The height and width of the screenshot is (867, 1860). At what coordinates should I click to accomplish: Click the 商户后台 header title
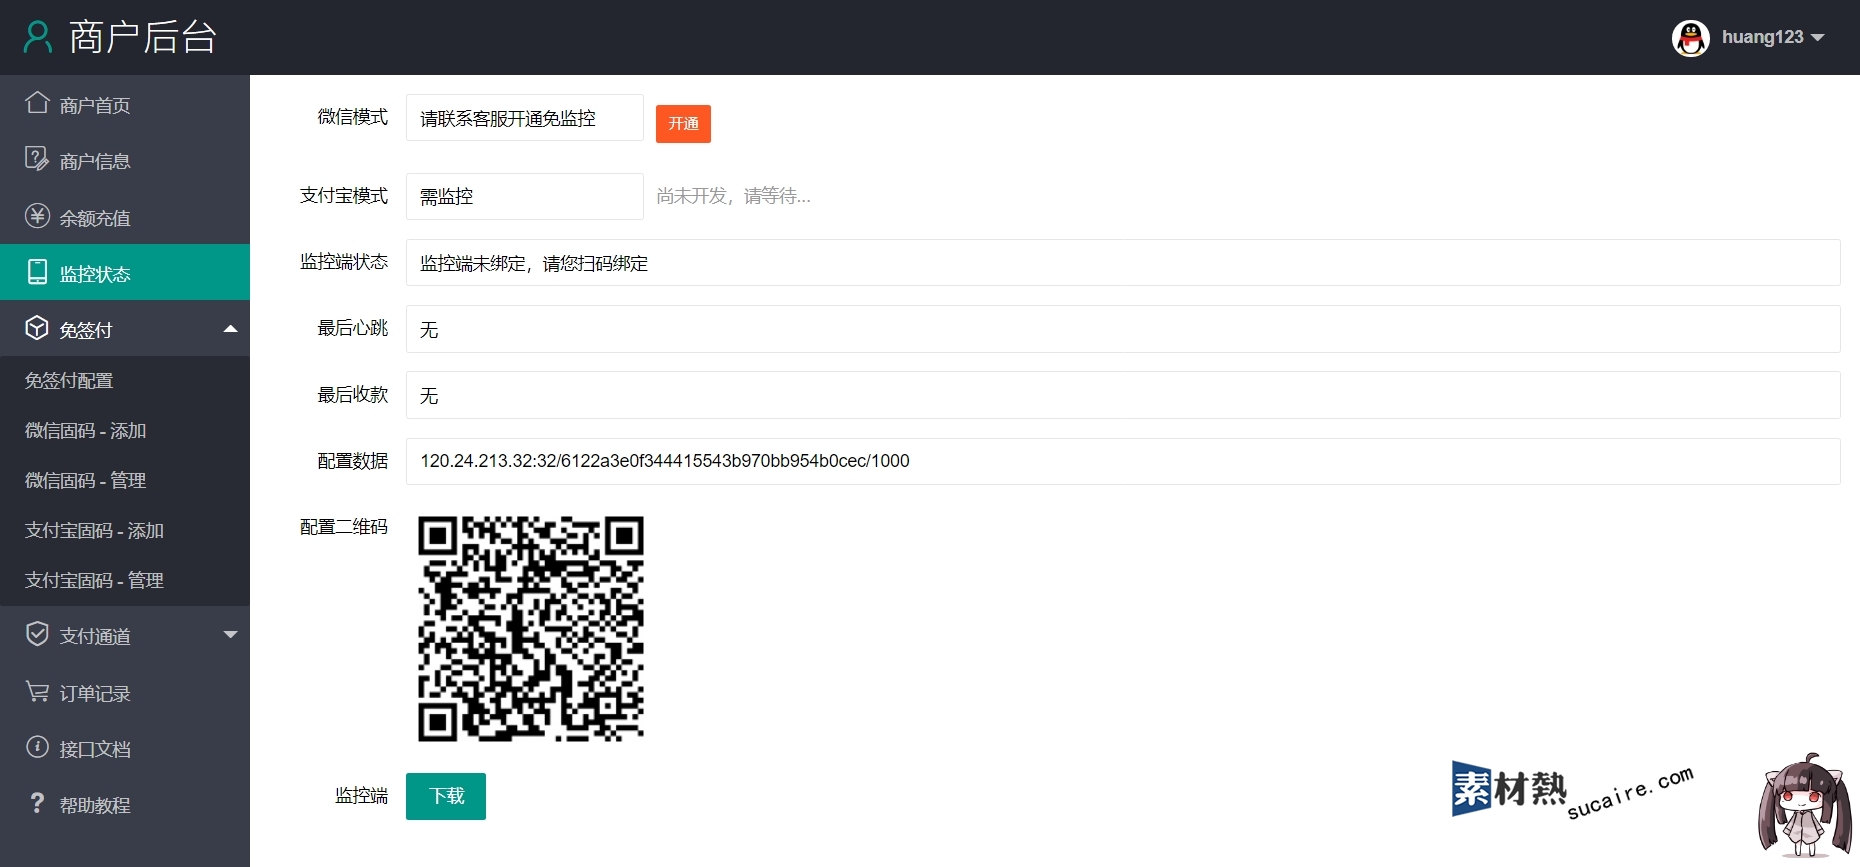click(x=143, y=37)
